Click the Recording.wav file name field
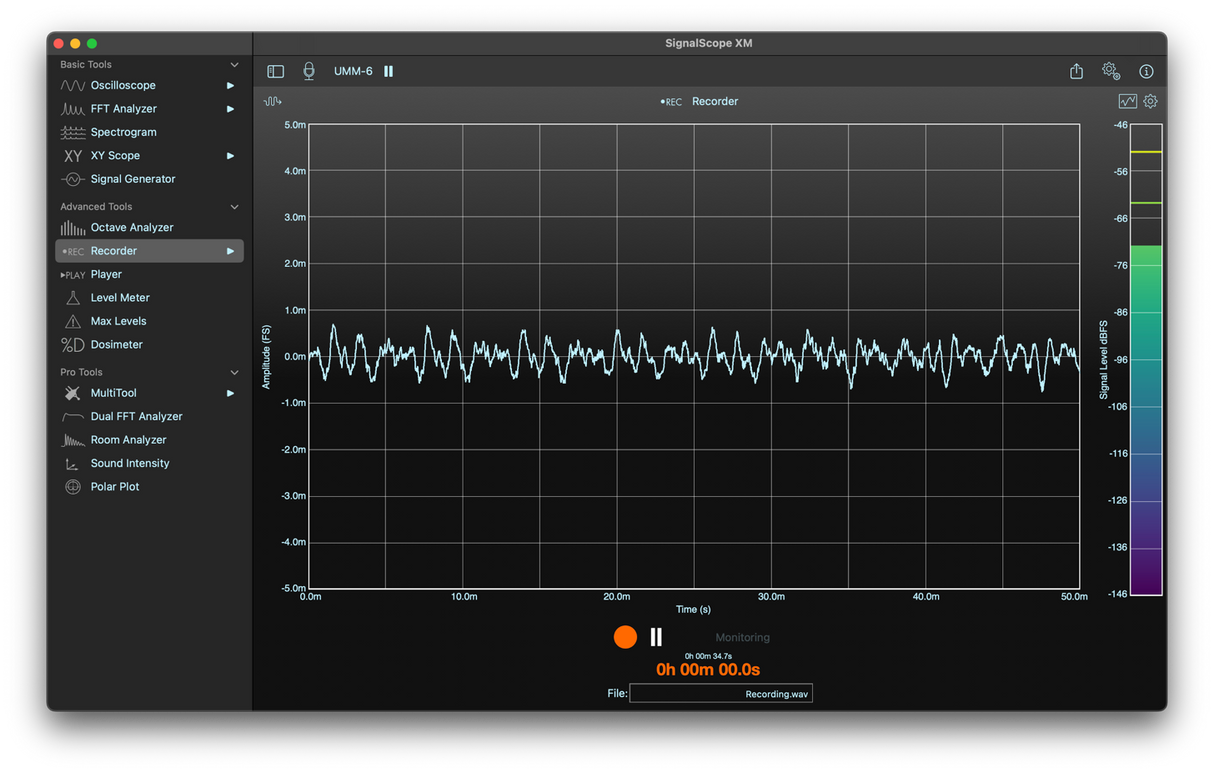The image size is (1214, 773). tap(720, 693)
